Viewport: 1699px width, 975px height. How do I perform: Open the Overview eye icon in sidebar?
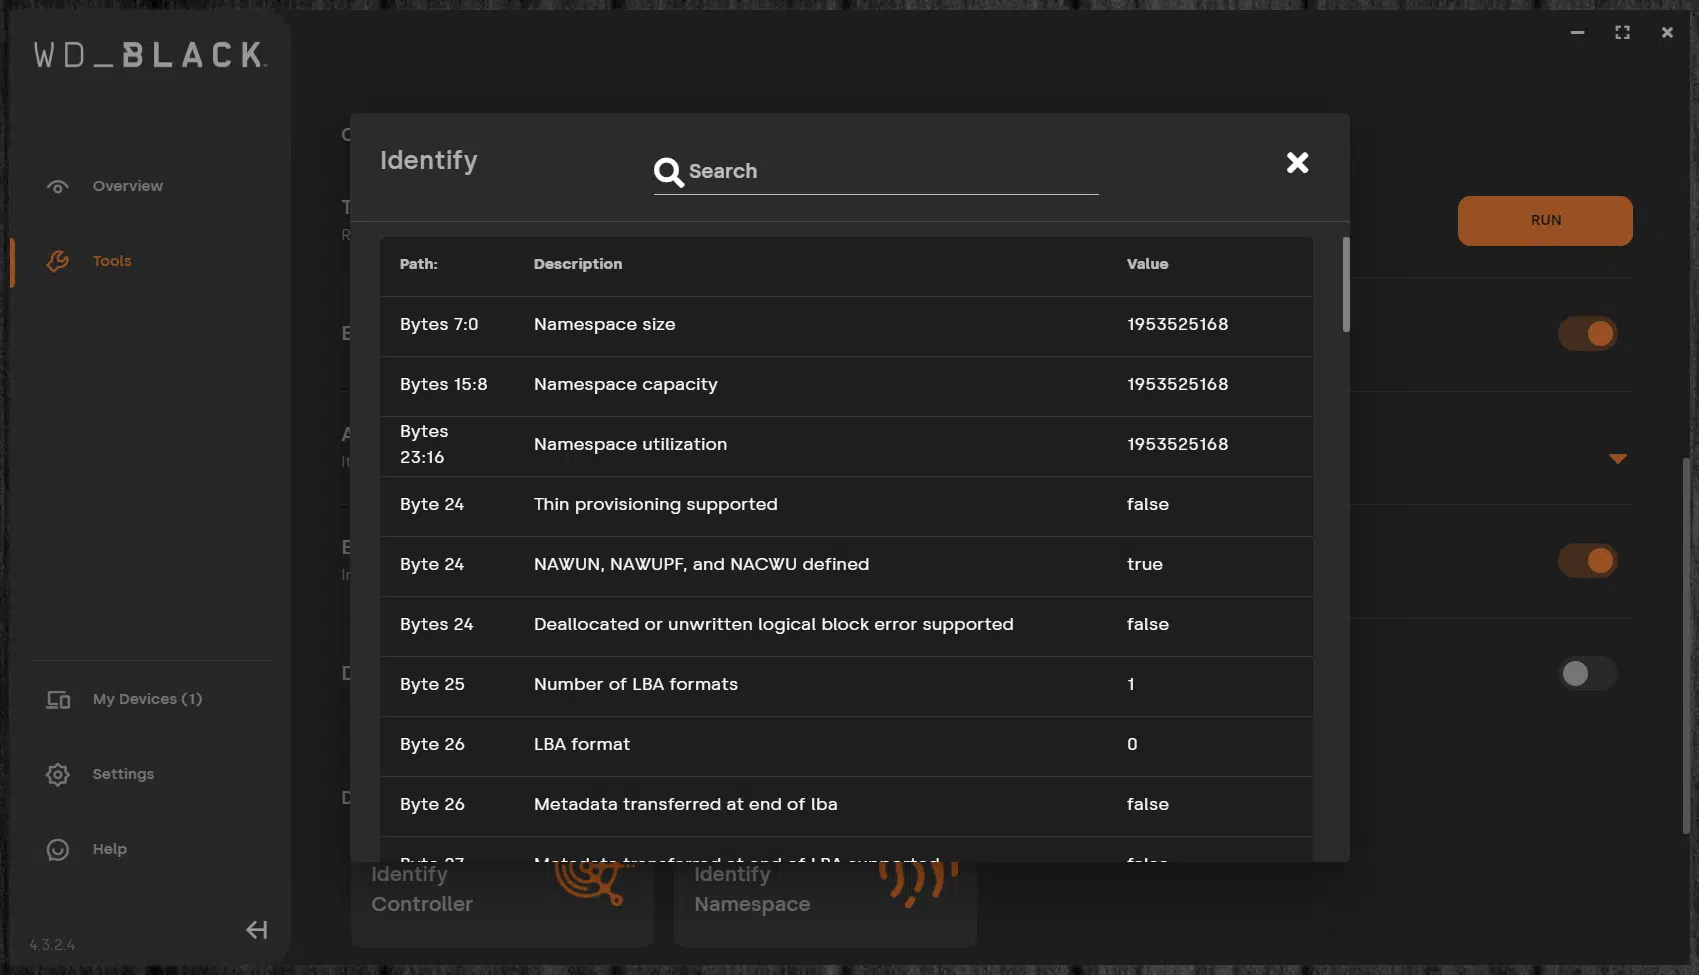58,187
